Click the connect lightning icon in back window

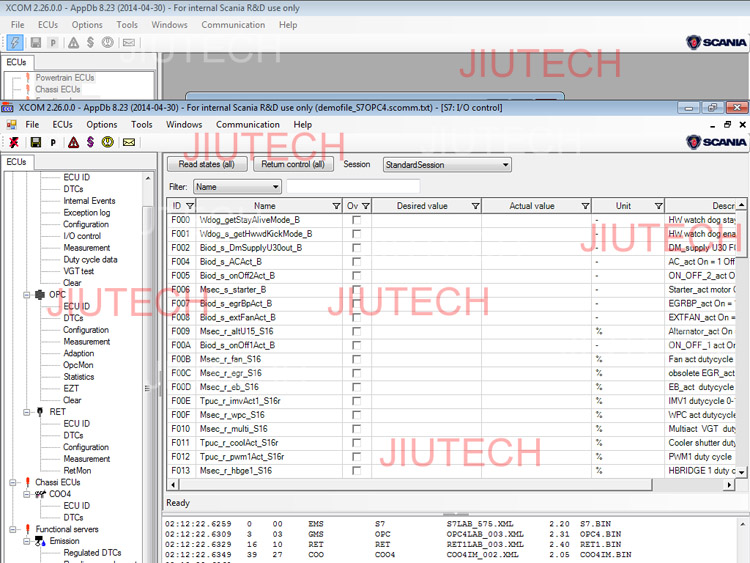tap(15, 43)
